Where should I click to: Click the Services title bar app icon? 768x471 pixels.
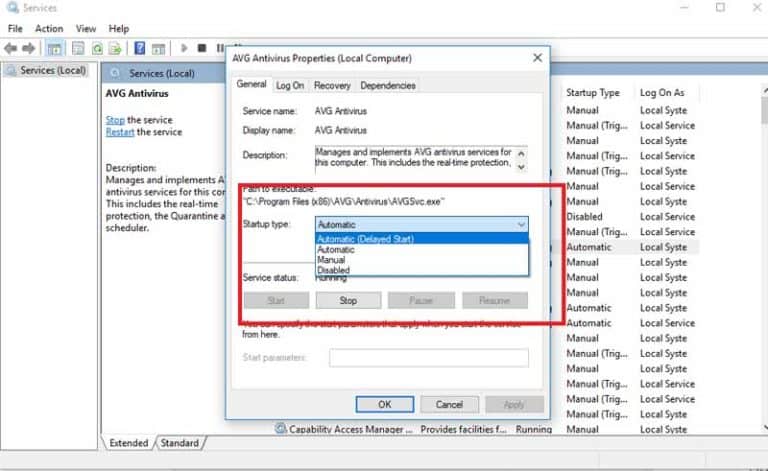click(12, 8)
